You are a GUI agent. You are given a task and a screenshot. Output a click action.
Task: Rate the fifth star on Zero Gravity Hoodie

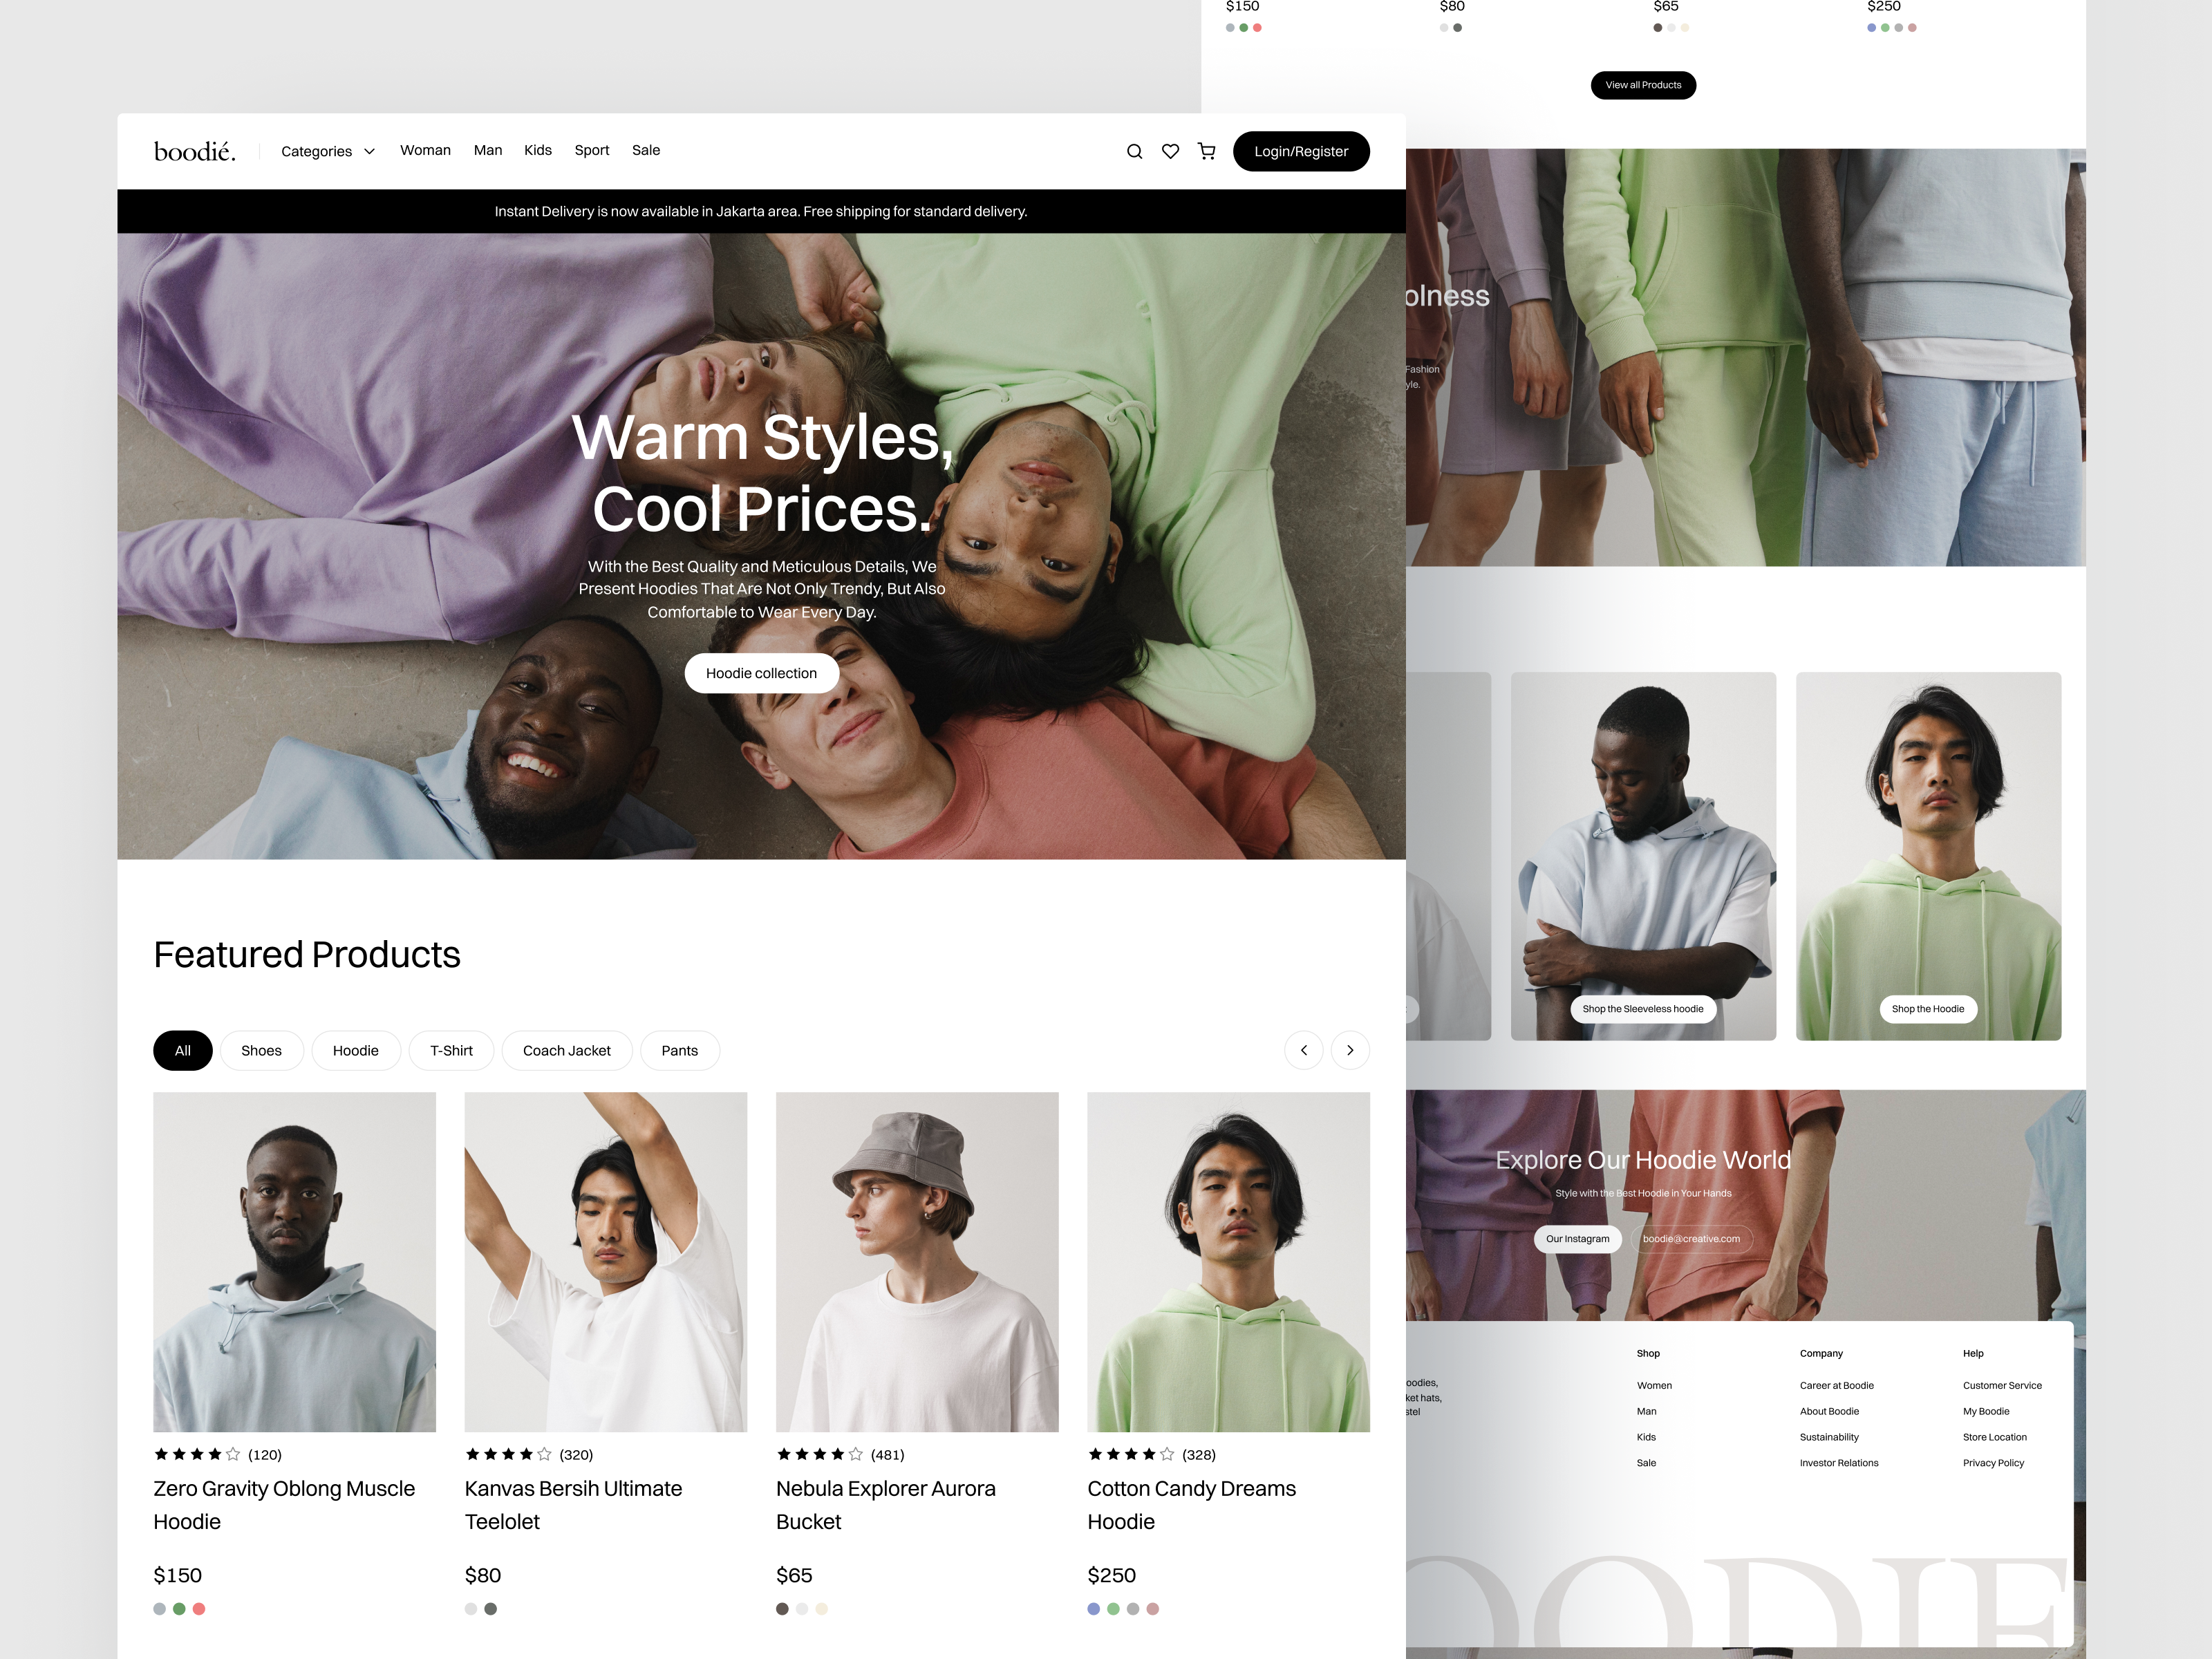coord(233,1455)
